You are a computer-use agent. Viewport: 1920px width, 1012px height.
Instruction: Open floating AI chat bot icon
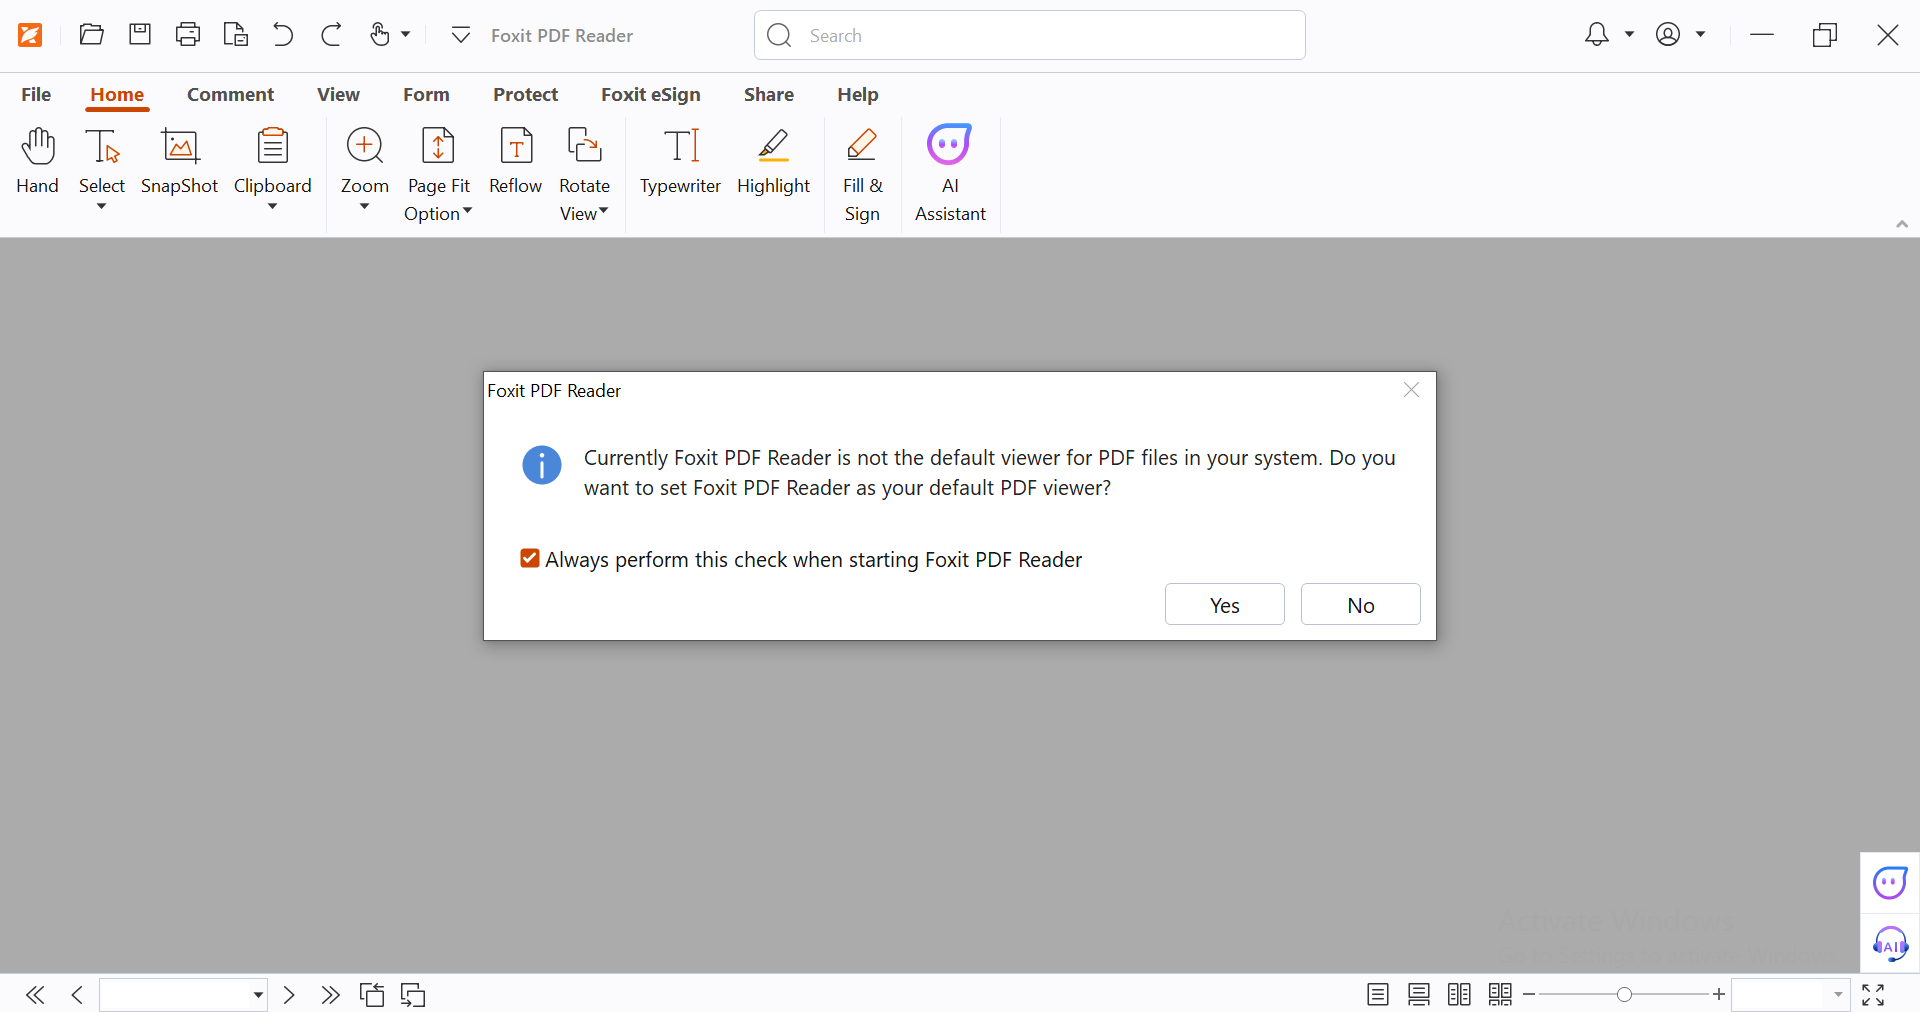pos(1890,883)
